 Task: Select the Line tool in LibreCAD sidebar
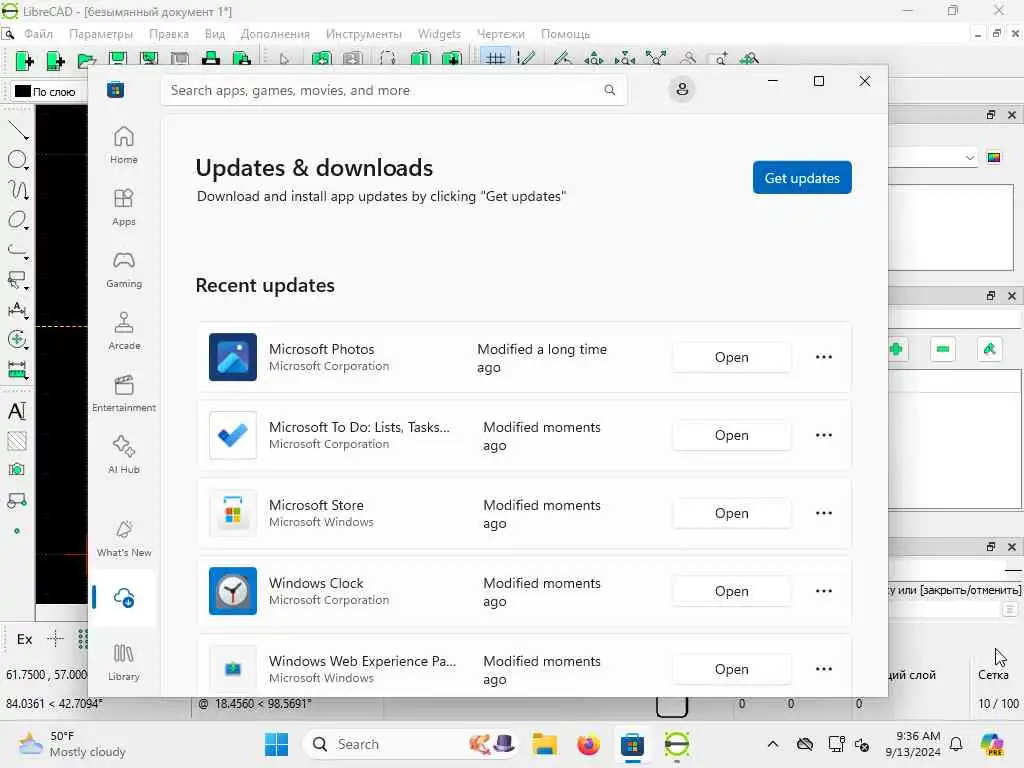18,130
